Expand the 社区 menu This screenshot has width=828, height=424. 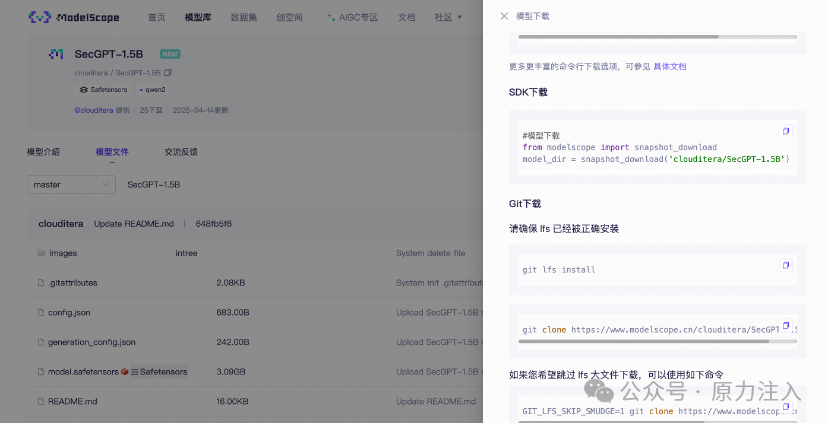[x=448, y=17]
